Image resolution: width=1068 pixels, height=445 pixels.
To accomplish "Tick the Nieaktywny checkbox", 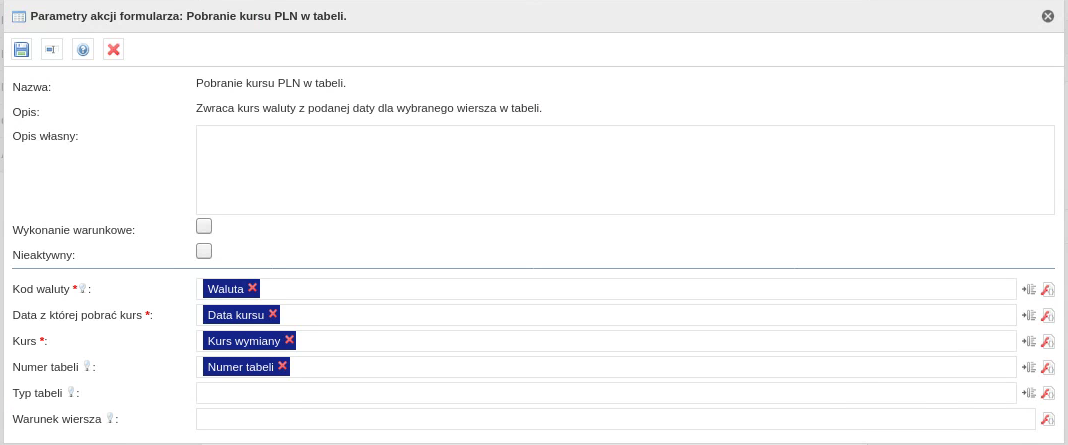I will pyautogui.click(x=204, y=251).
